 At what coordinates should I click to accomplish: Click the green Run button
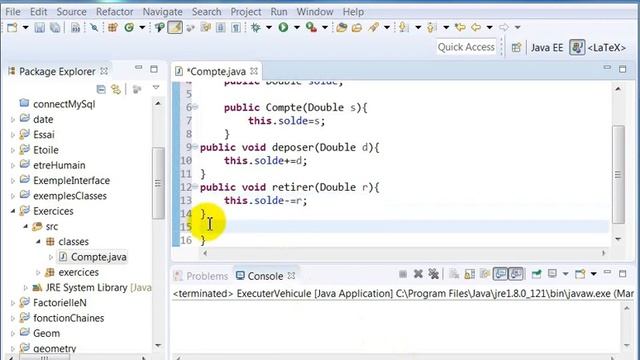pos(283,27)
